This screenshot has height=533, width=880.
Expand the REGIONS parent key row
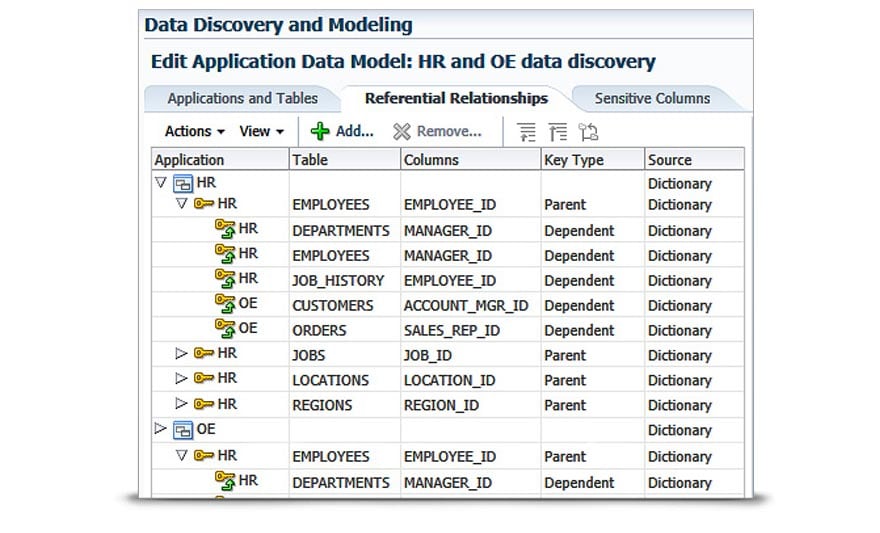click(x=181, y=404)
